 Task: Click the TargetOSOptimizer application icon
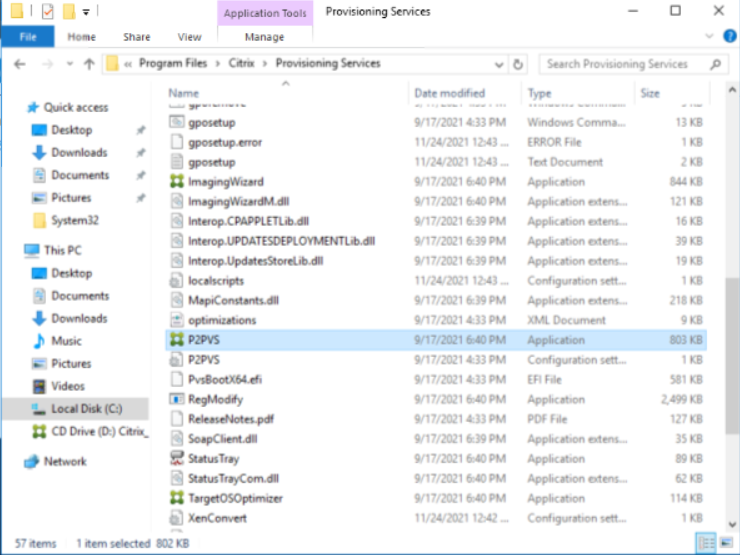tap(177, 498)
